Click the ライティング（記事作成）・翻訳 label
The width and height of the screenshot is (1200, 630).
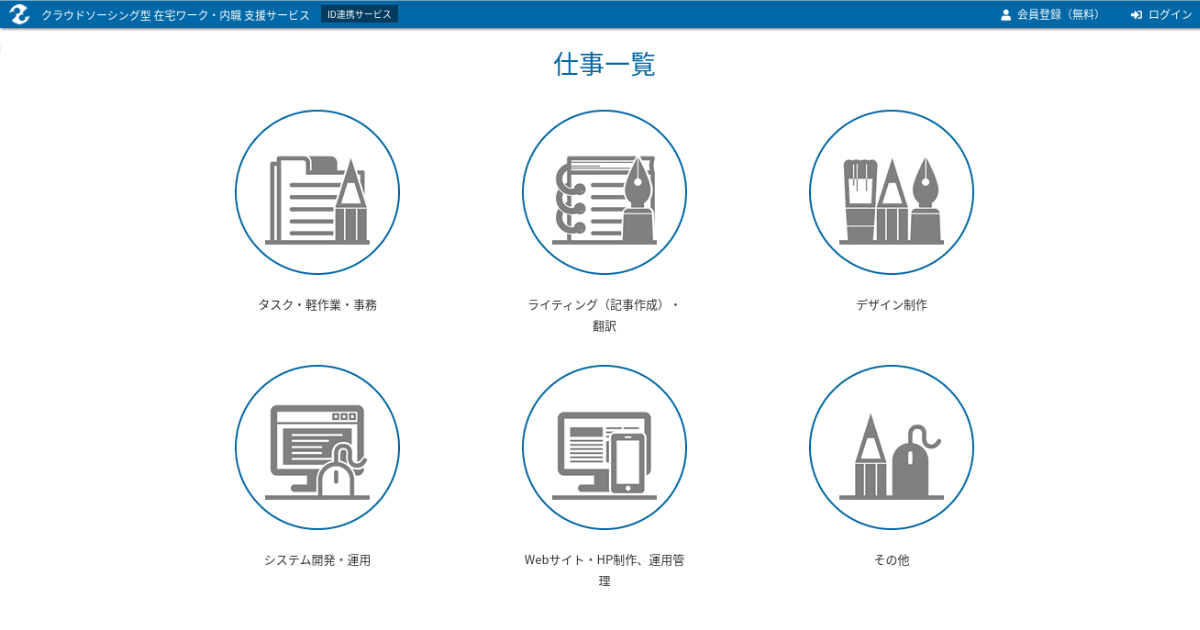point(604,315)
